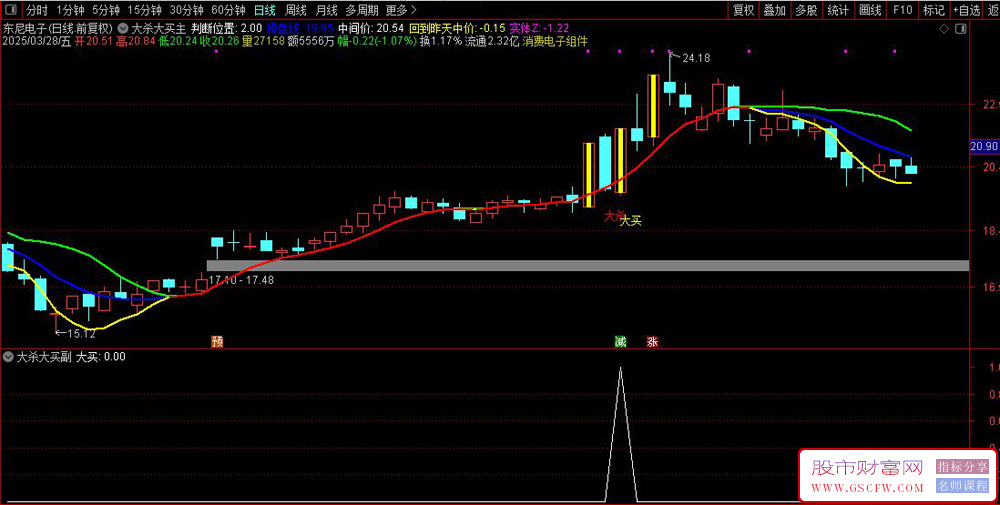Click the 叠加 overlay button
This screenshot has width=1000, height=505.
(x=774, y=10)
